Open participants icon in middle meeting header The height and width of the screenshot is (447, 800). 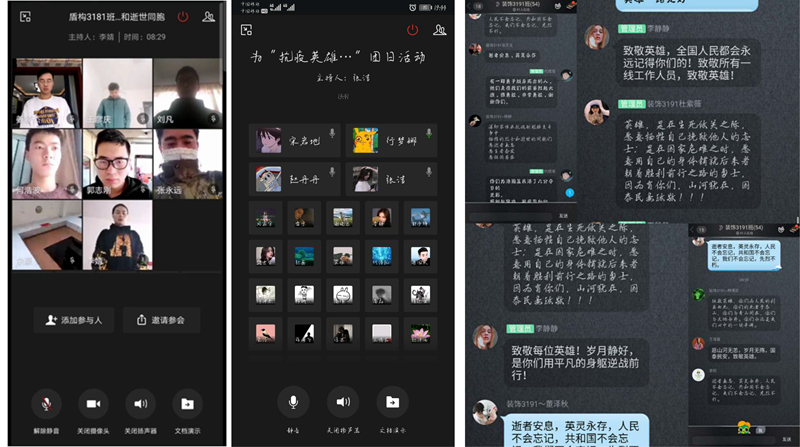(438, 31)
